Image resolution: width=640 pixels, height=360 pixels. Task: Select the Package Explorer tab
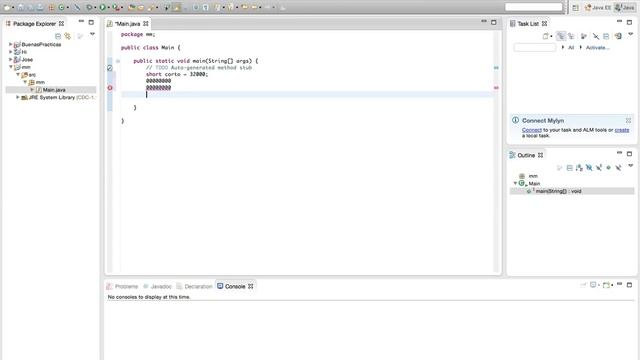click(x=35, y=24)
